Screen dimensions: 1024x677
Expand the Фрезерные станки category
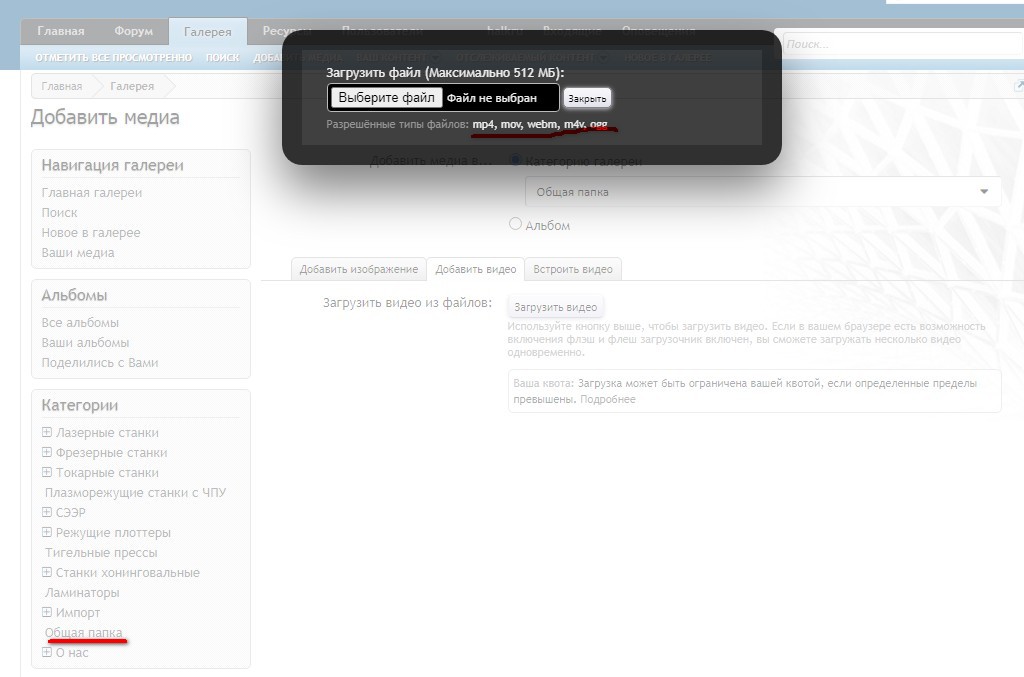(46, 452)
